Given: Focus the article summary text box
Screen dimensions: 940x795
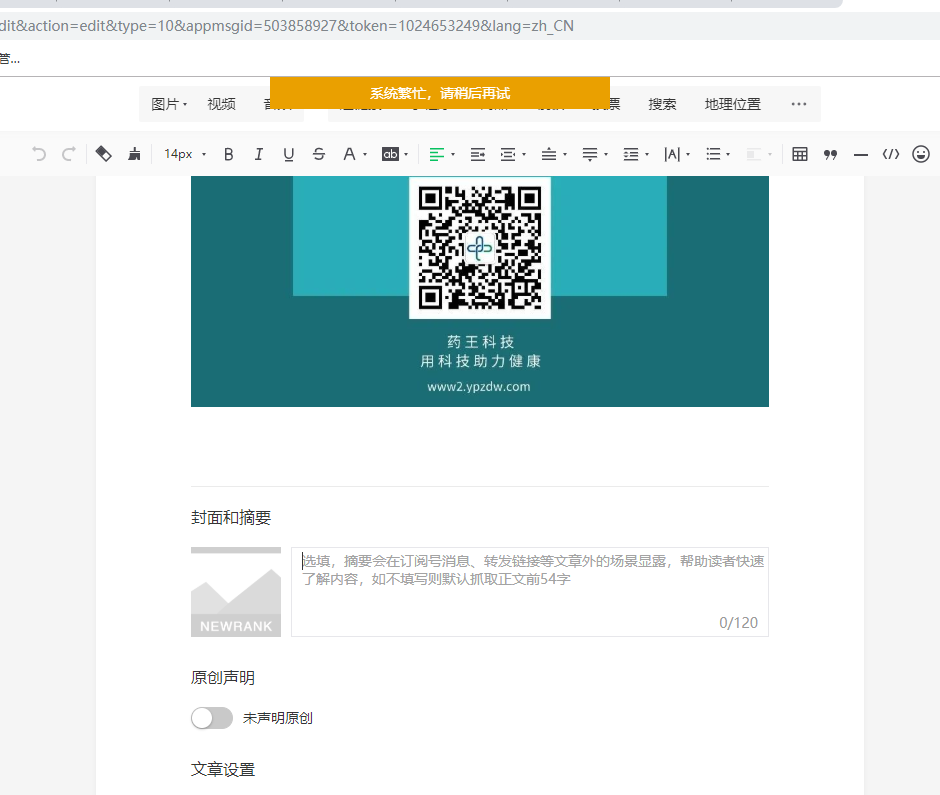Looking at the screenshot, I should [530, 592].
